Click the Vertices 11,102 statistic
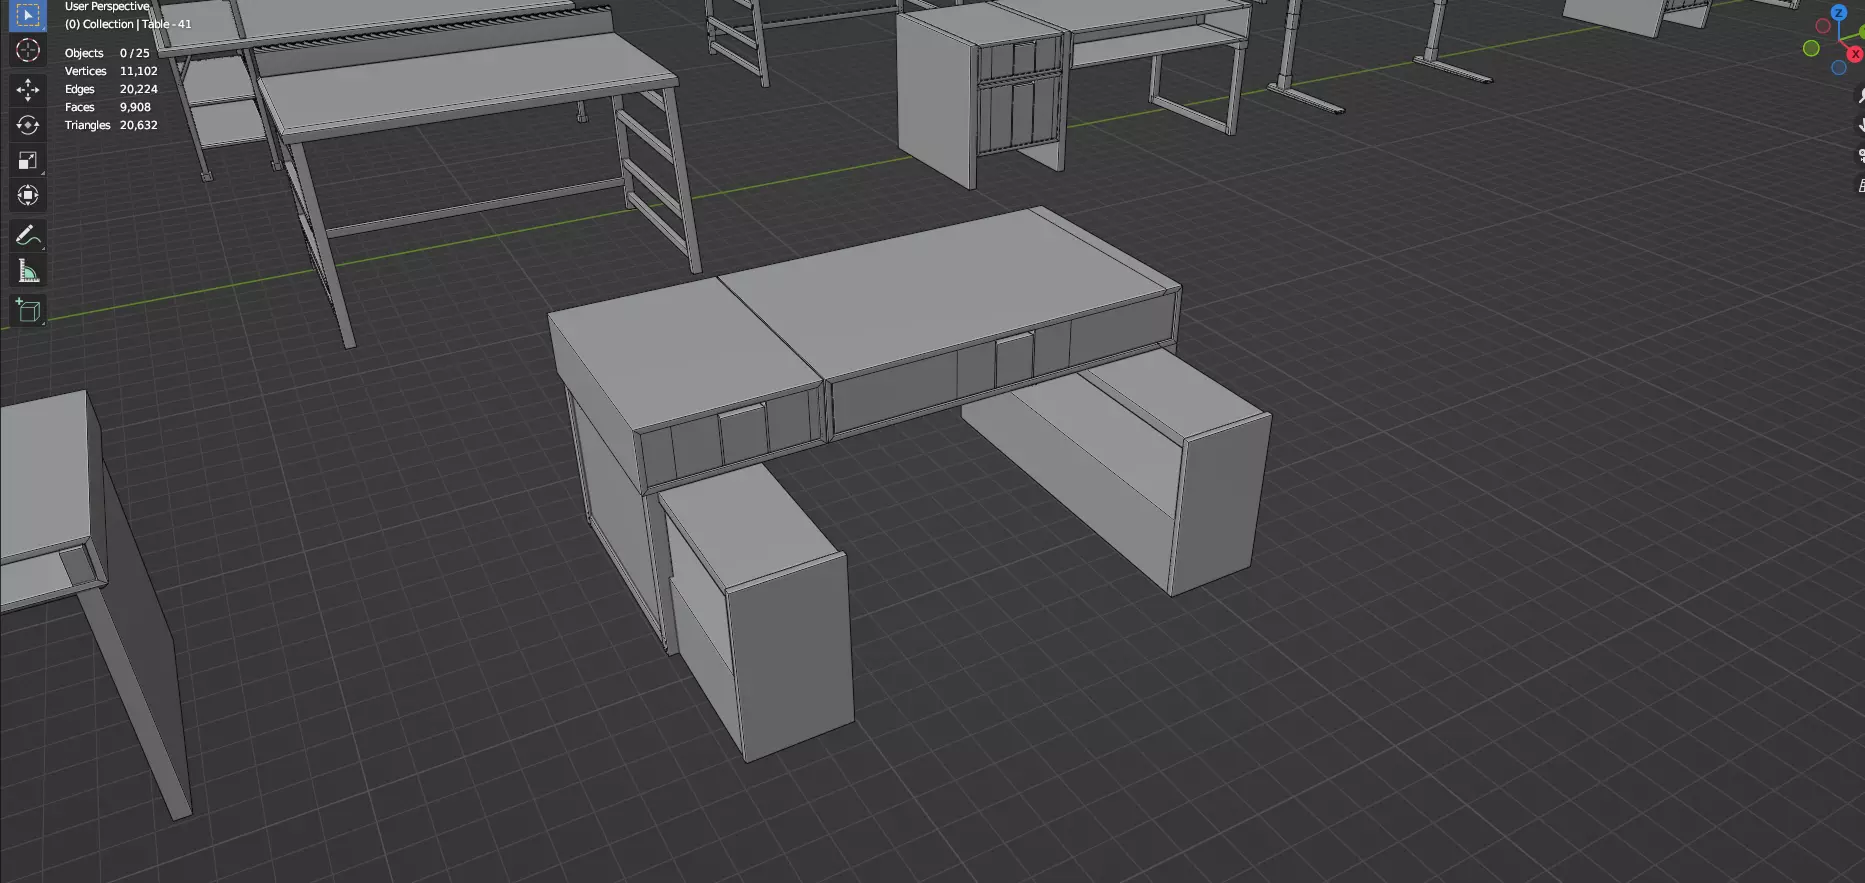Image resolution: width=1865 pixels, height=883 pixels. pos(111,71)
